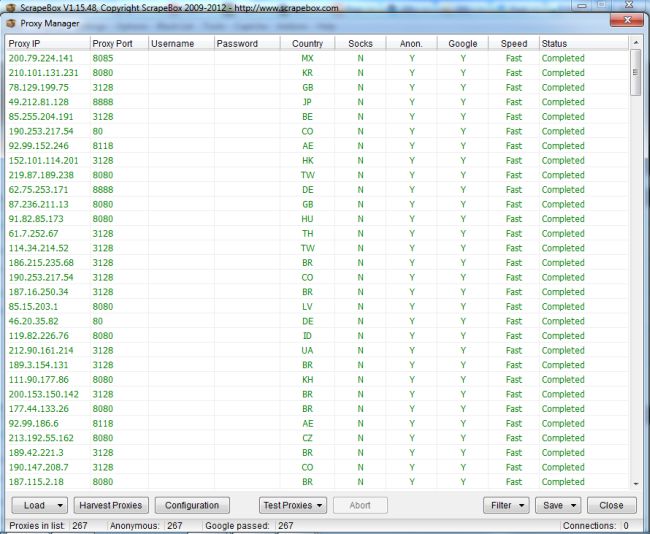
Task: Select proxy 49.212.81.128
Action: (x=318, y=102)
